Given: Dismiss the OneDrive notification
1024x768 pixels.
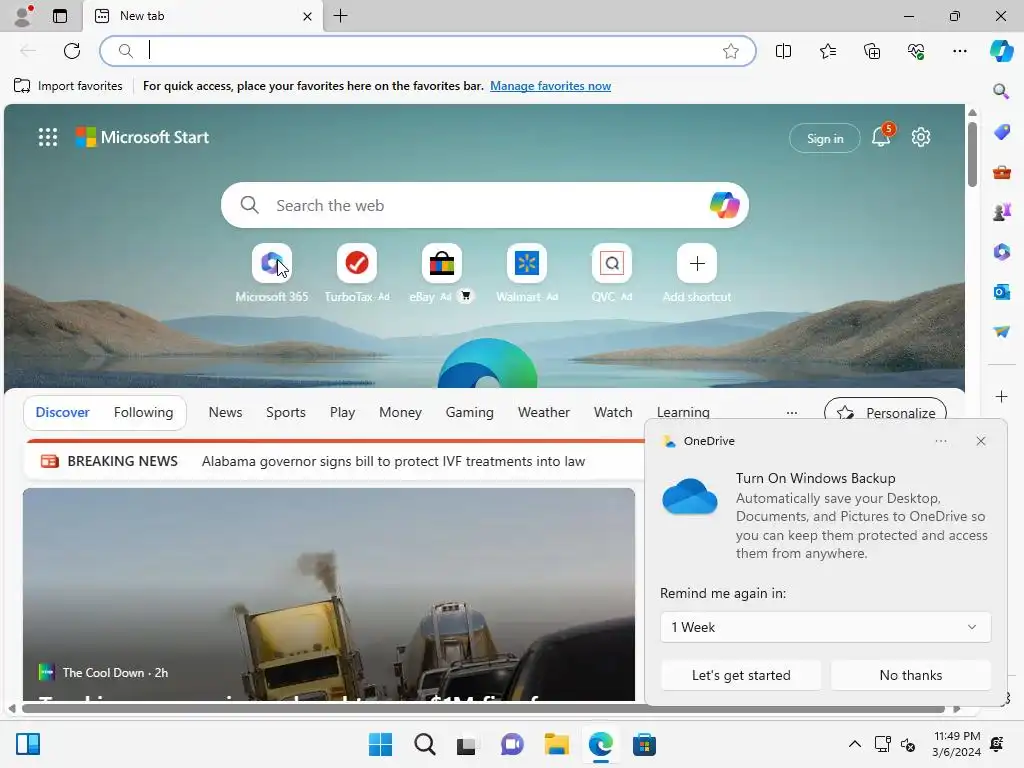Looking at the screenshot, I should 980,441.
